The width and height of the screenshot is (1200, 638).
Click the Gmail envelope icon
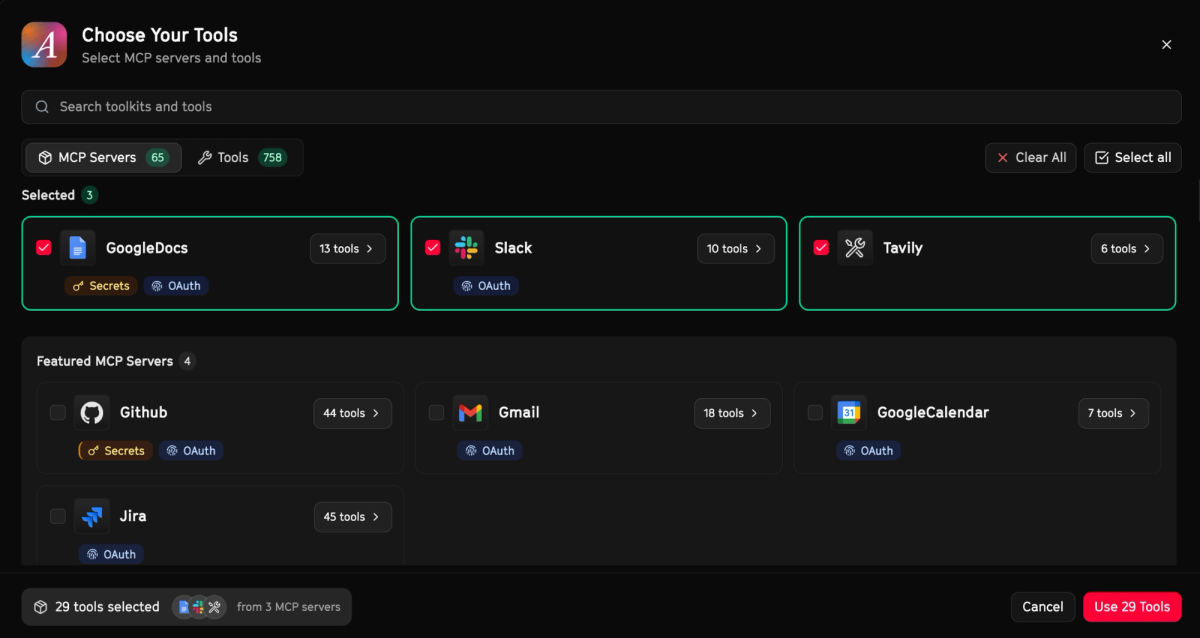[x=470, y=413]
